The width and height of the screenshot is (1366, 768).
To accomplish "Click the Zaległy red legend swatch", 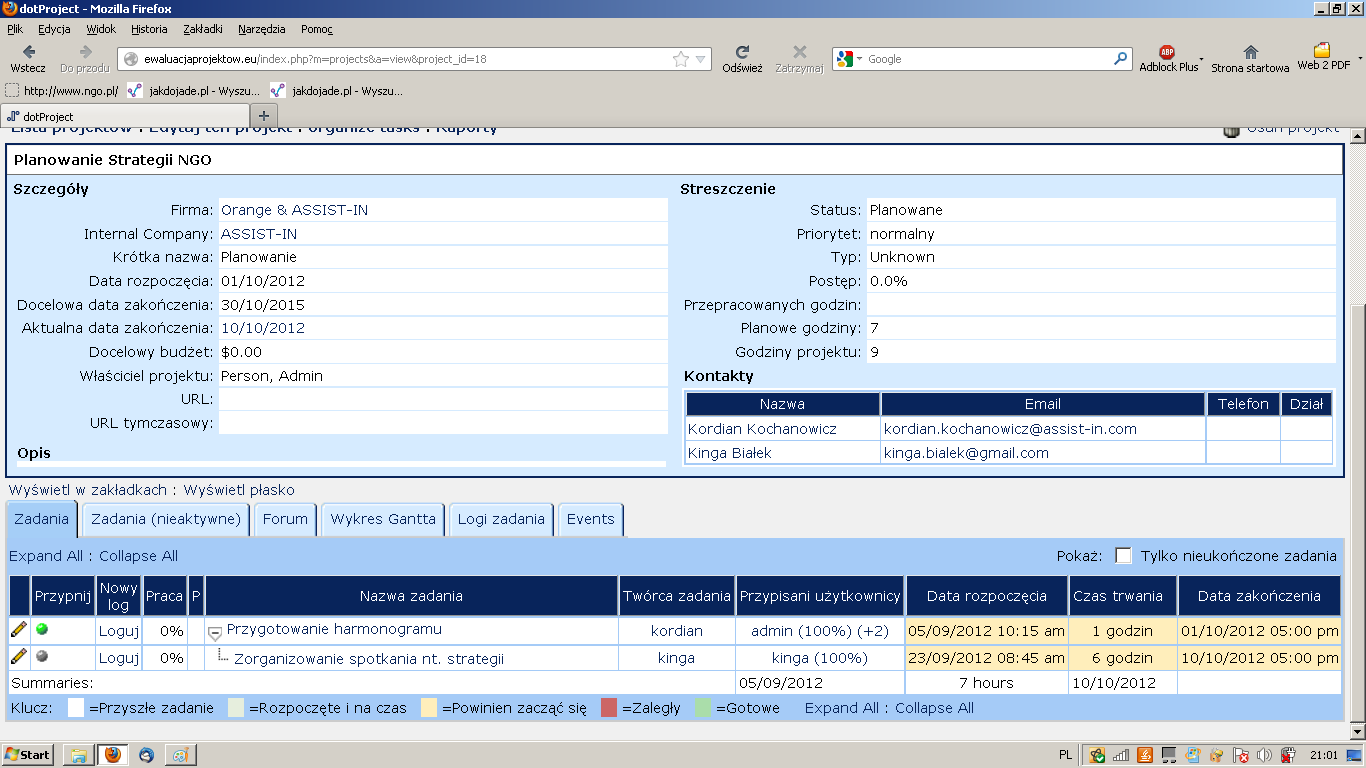I will [x=609, y=708].
